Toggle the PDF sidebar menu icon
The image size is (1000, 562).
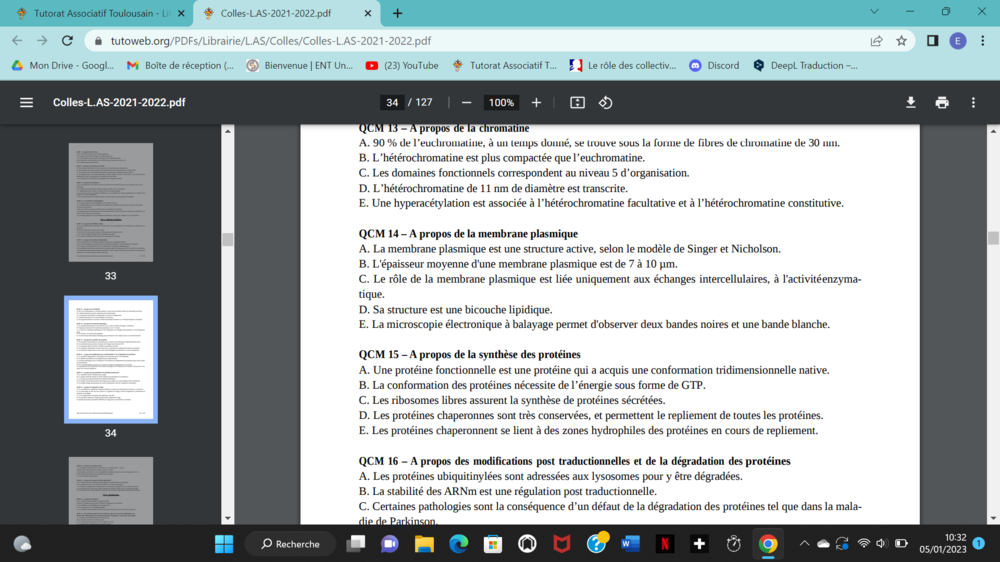point(26,103)
